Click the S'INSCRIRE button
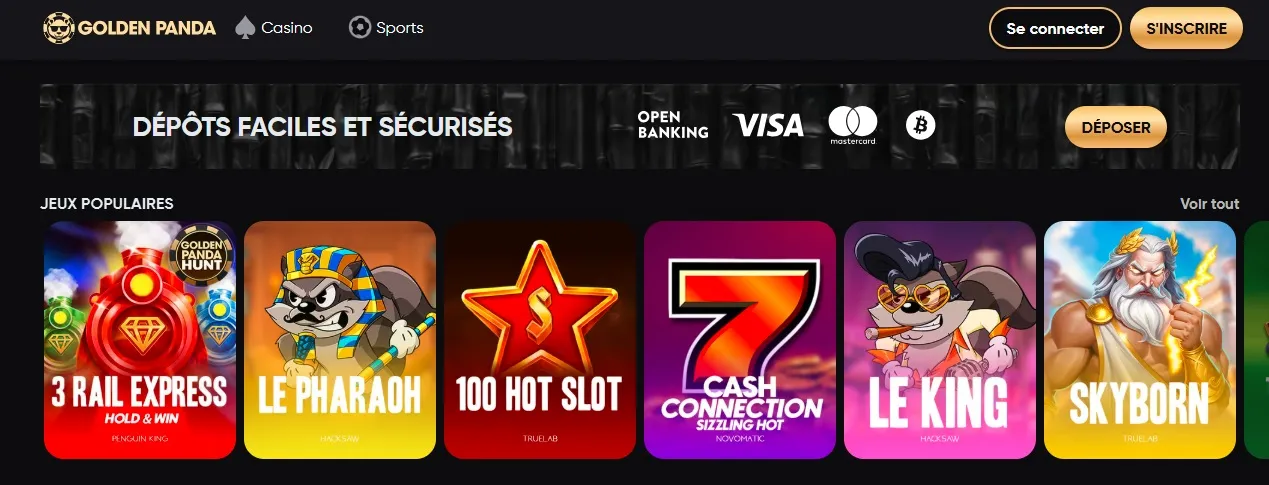This screenshot has width=1269, height=485. pos(1186,28)
